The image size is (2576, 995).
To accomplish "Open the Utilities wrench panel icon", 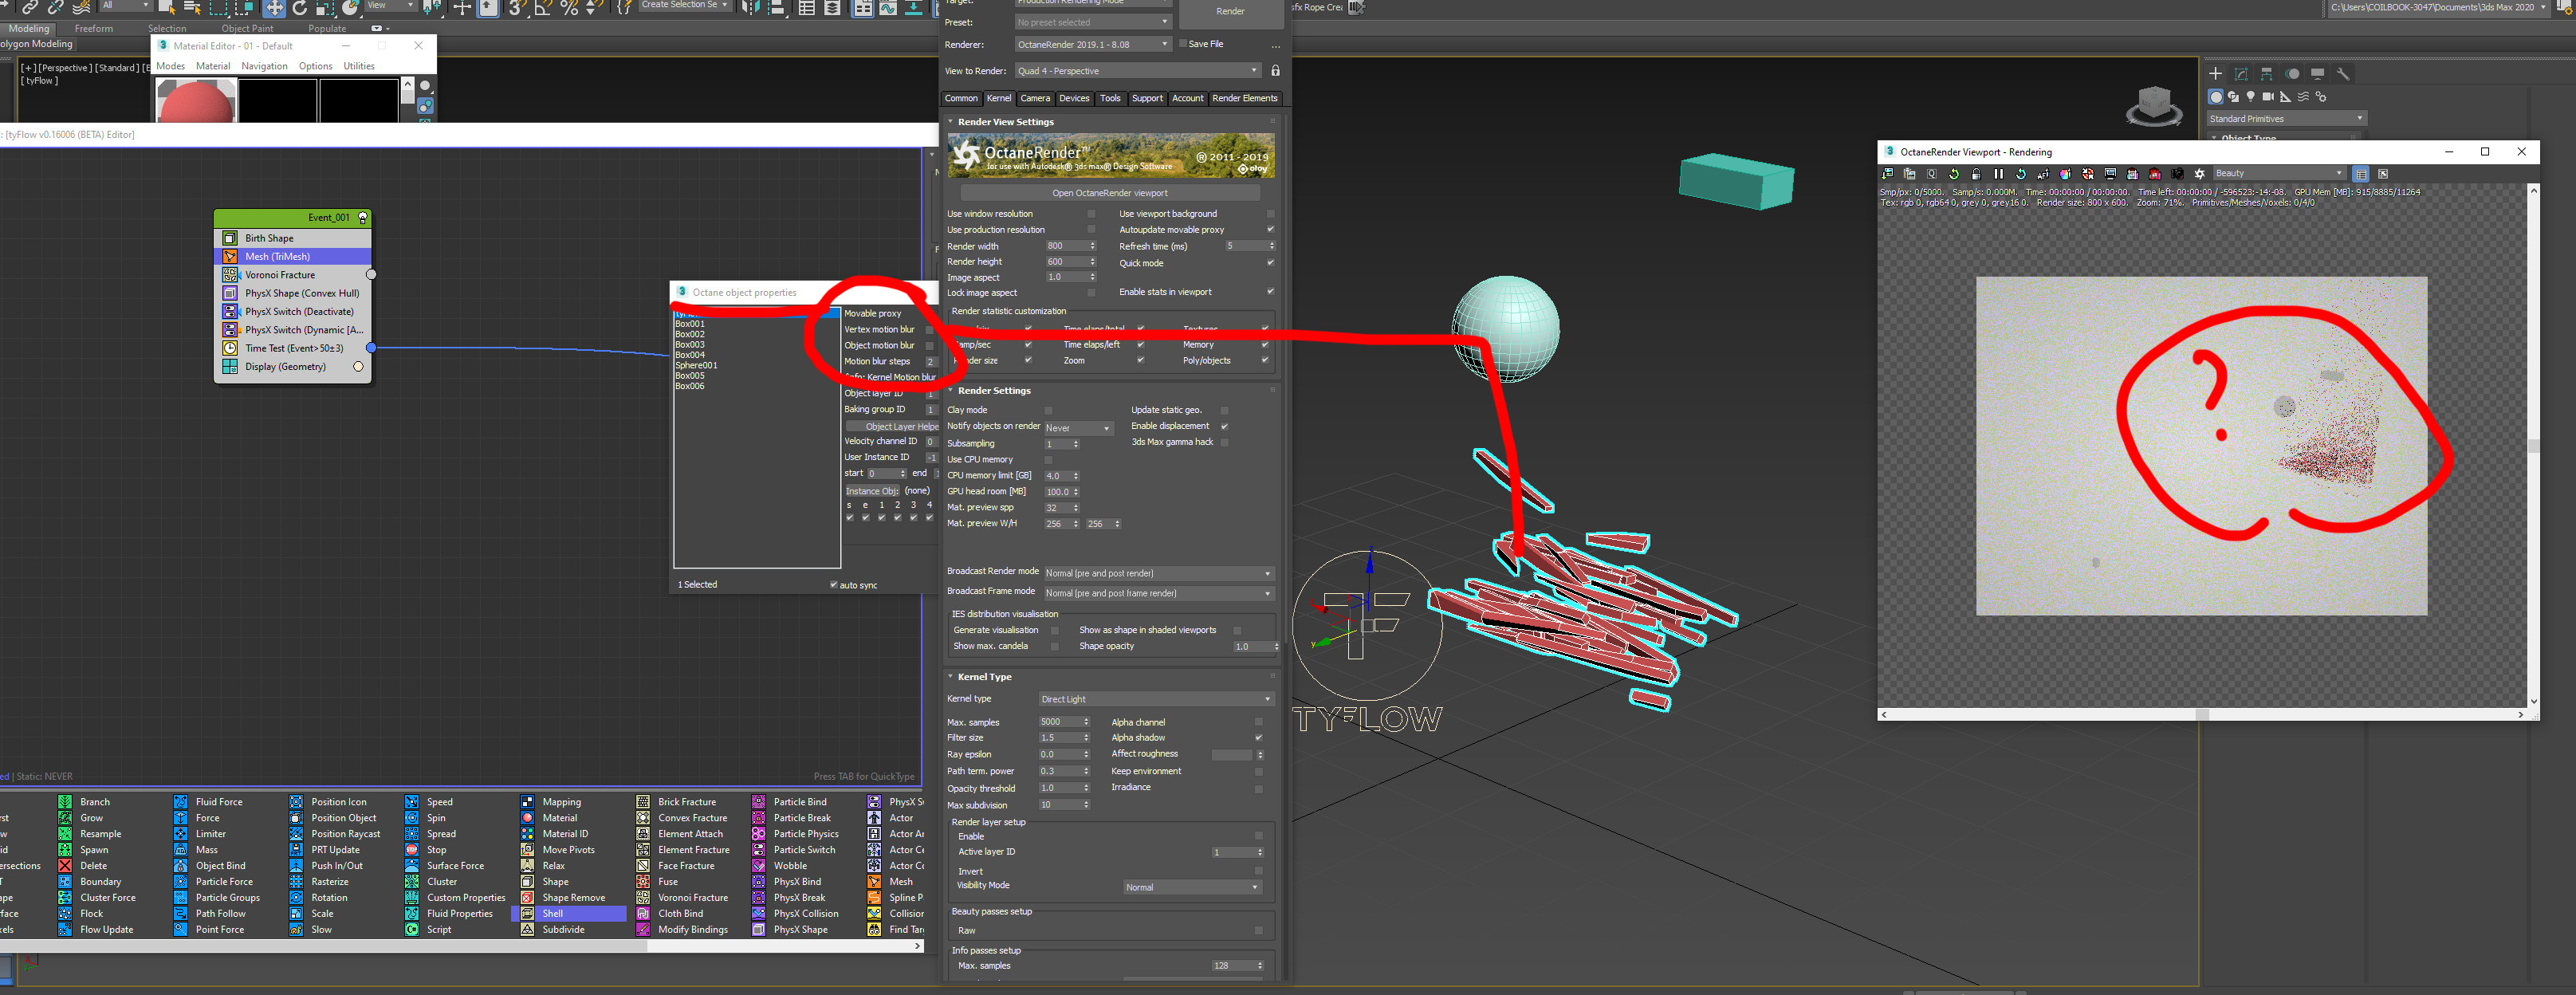I will 2342,74.
